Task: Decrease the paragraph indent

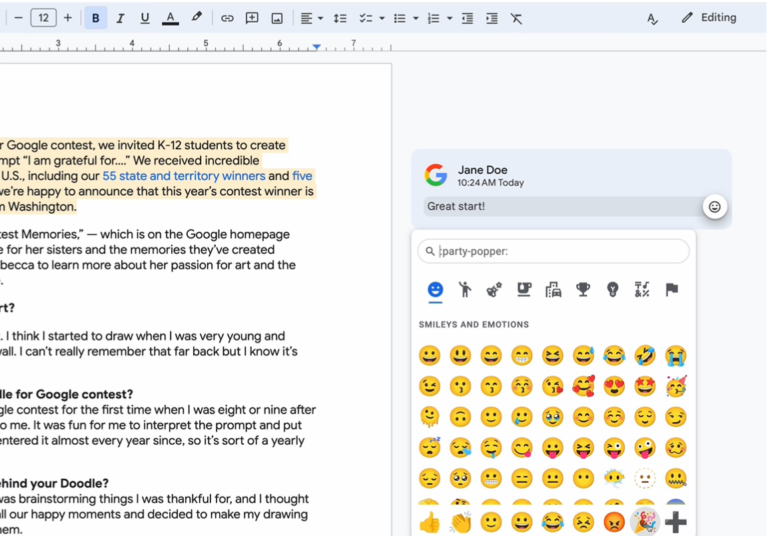Action: [467, 18]
